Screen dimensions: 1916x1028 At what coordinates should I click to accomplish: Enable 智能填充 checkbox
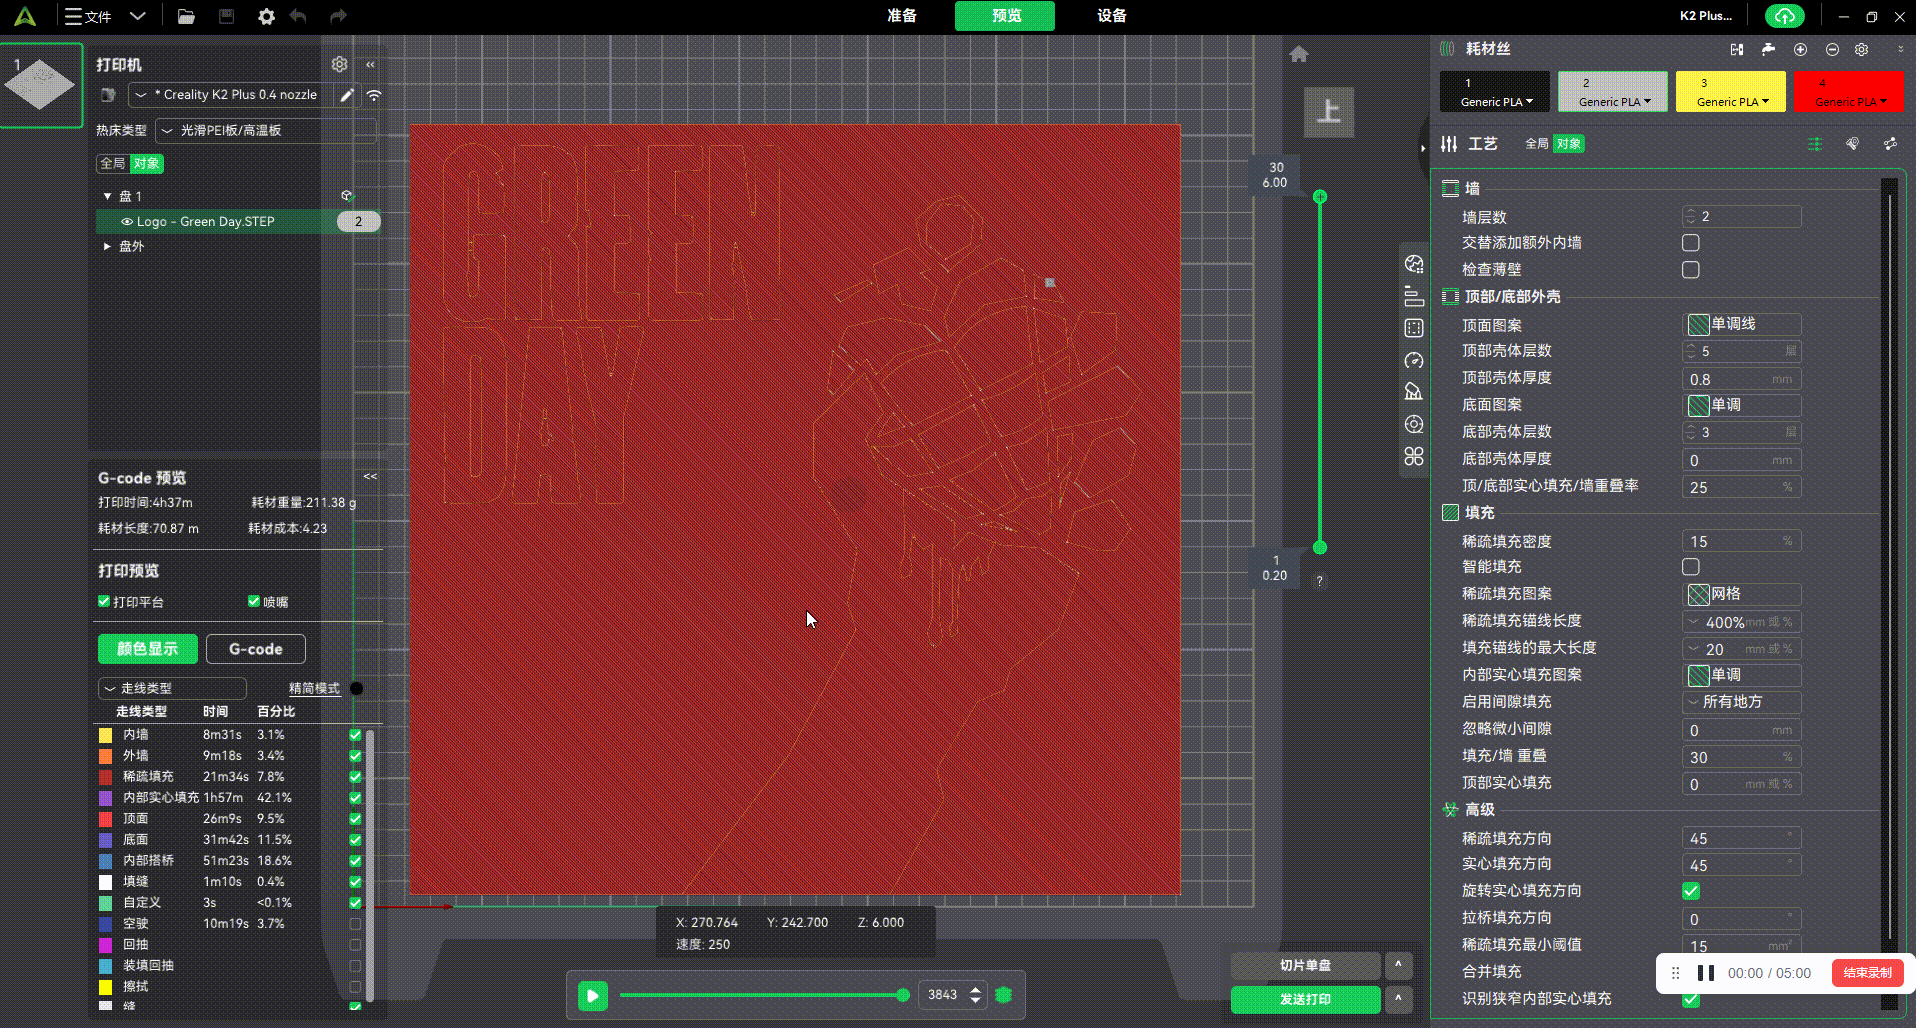click(x=1691, y=567)
